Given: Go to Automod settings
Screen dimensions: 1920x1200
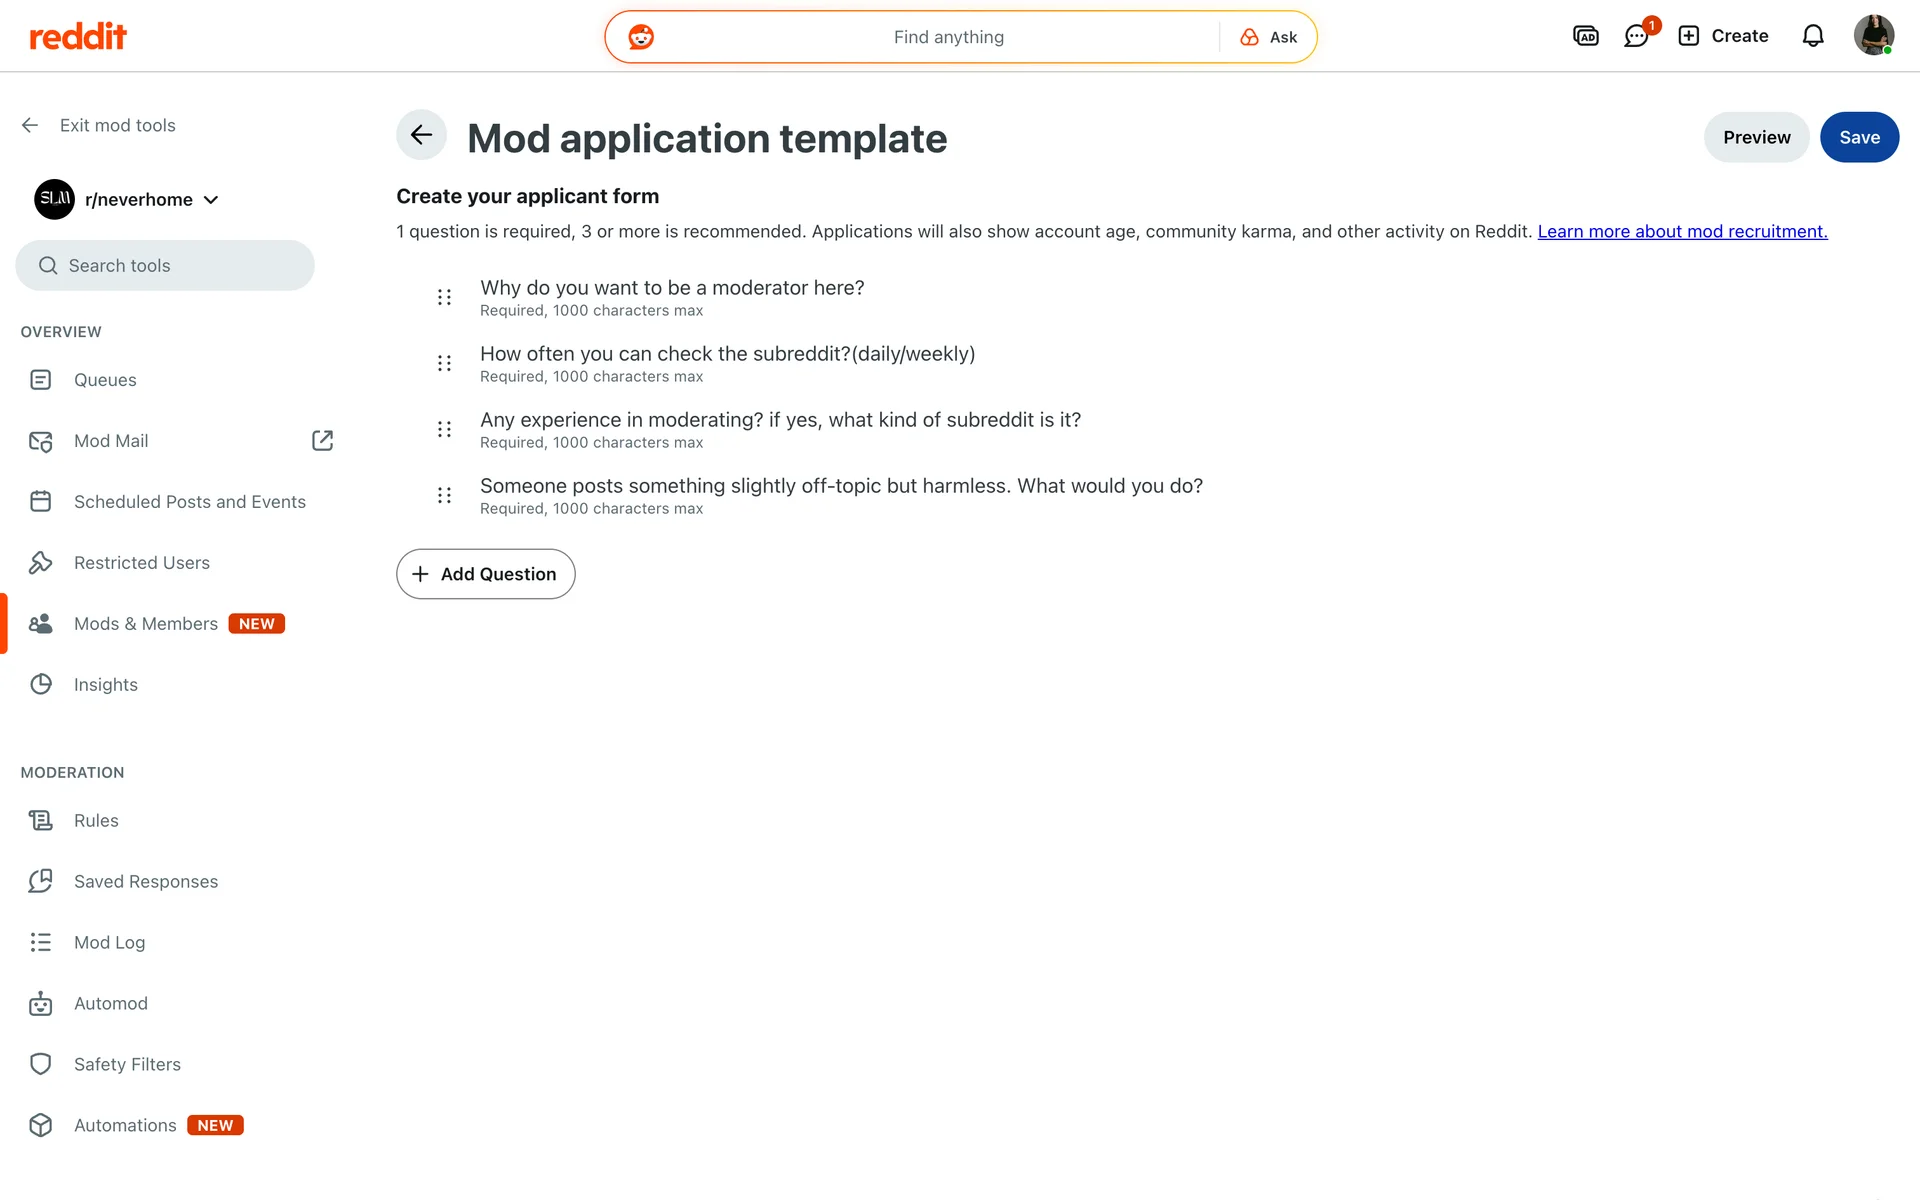Looking at the screenshot, I should (110, 1003).
